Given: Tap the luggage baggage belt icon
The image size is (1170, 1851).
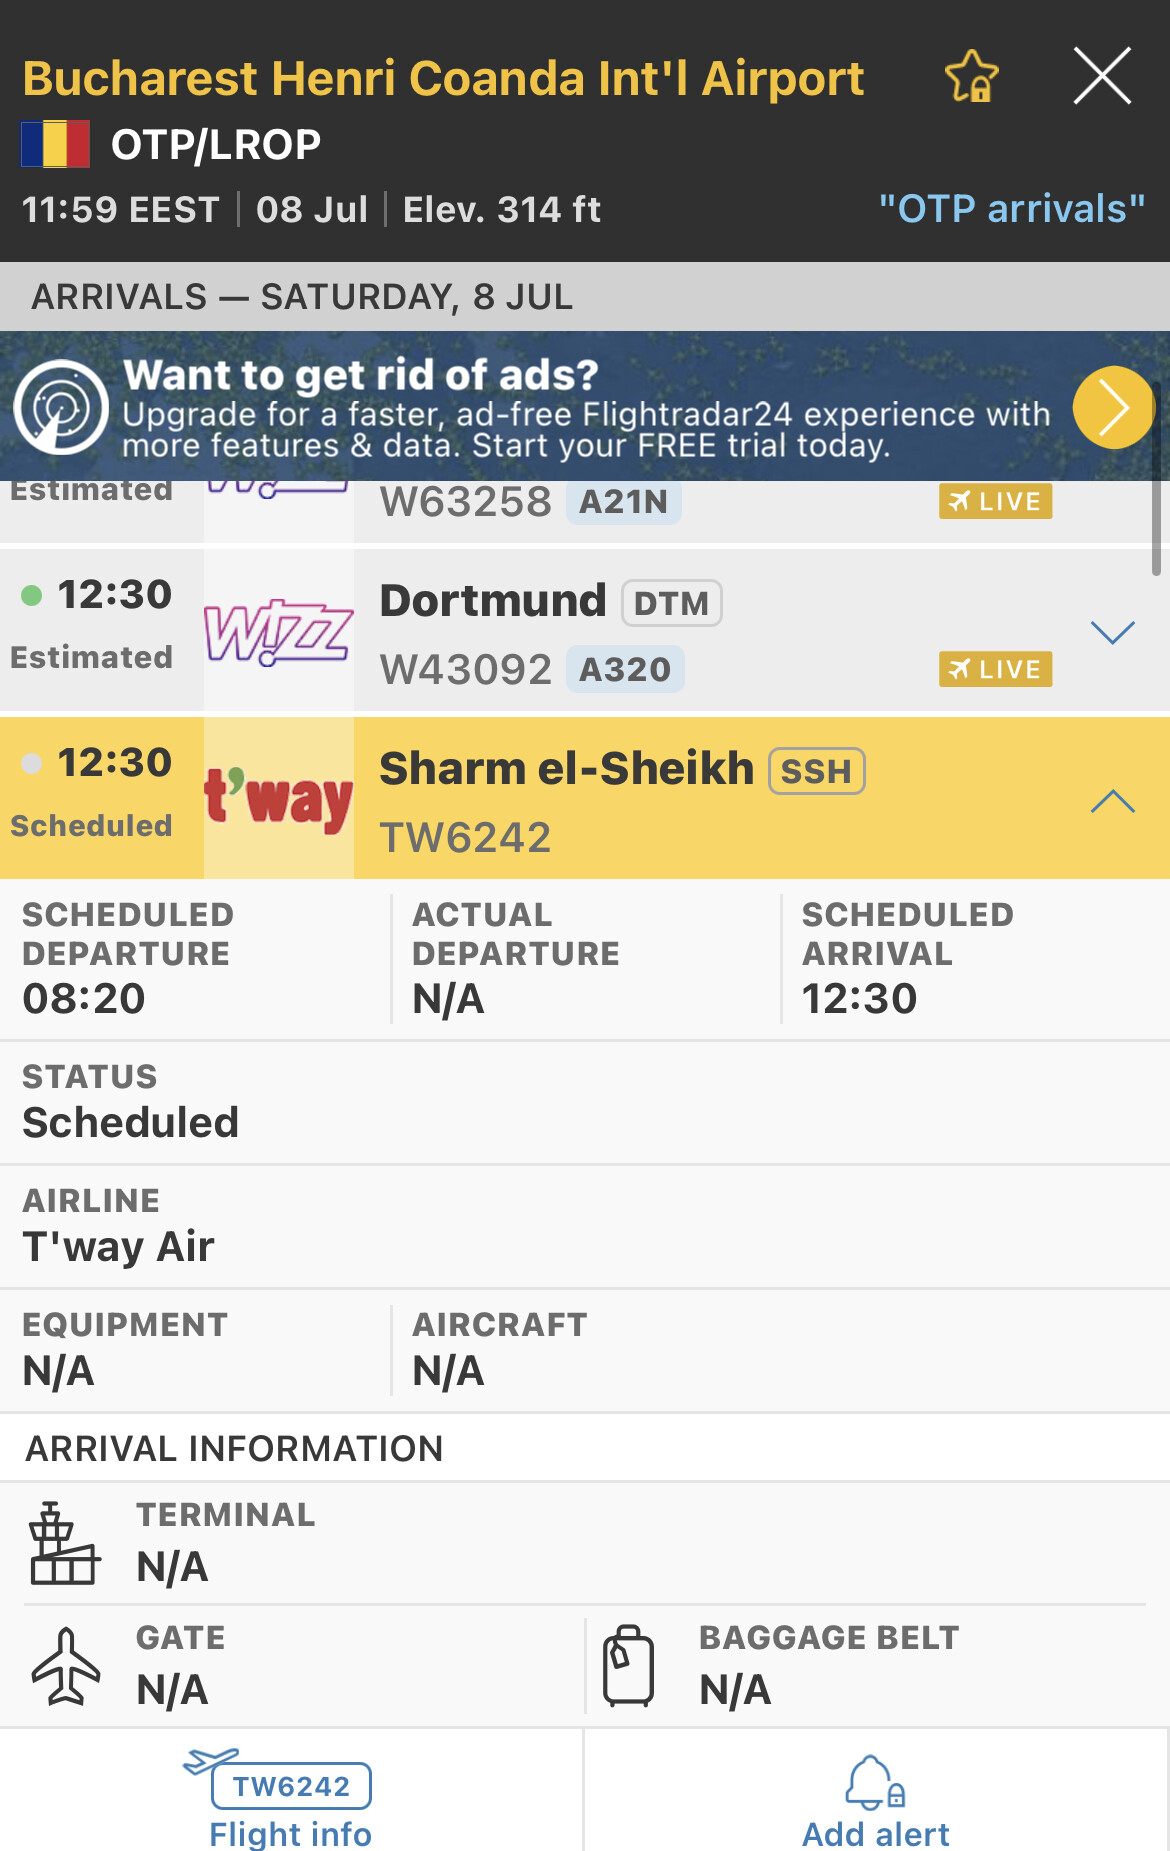Looking at the screenshot, I should [628, 1666].
